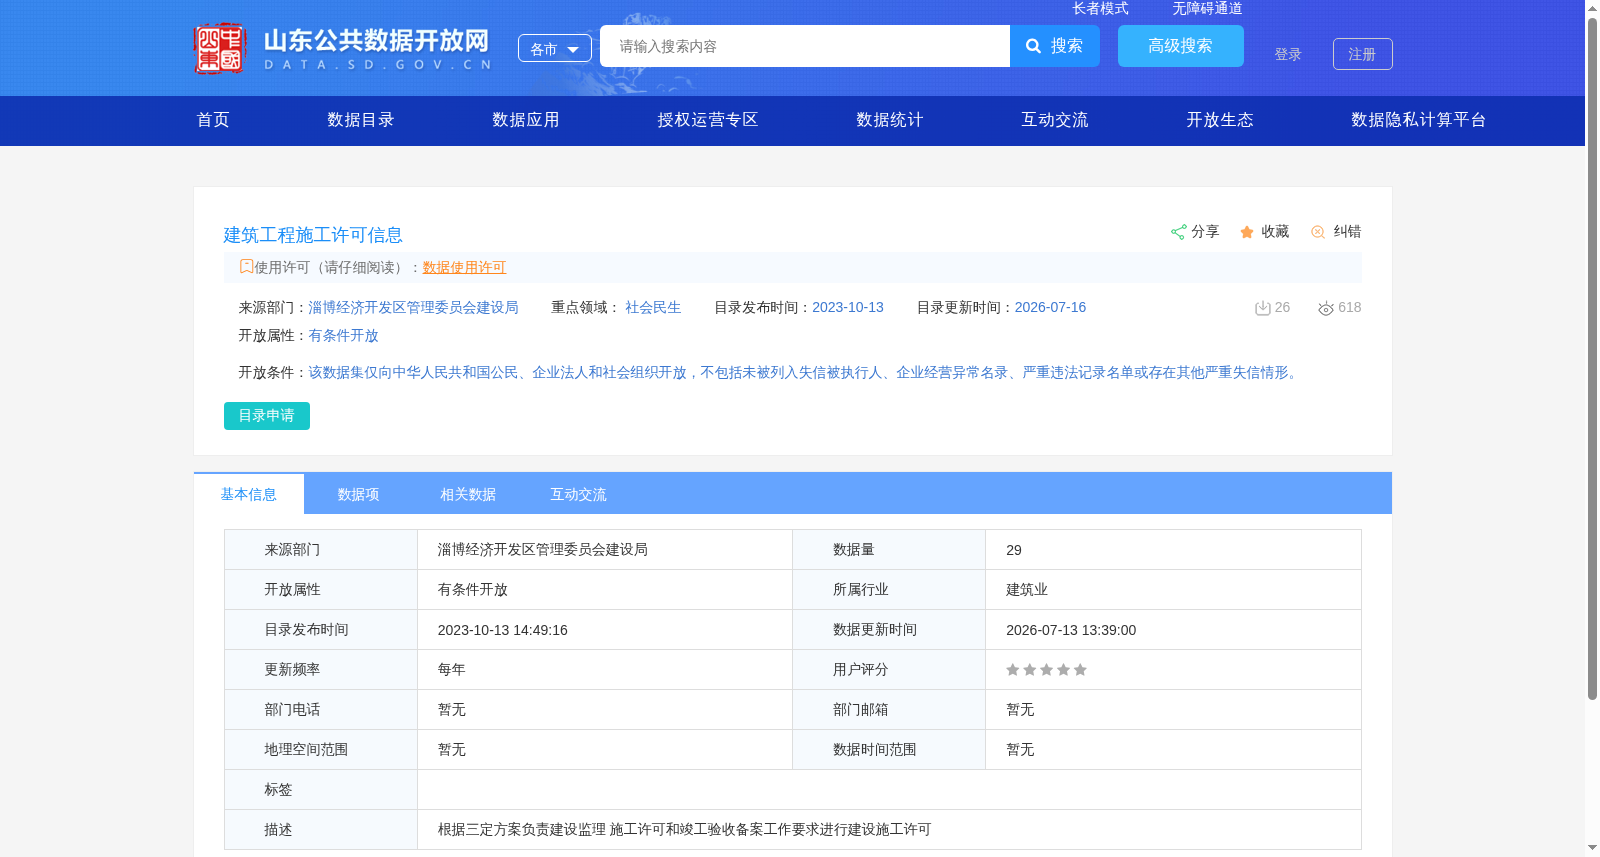Click the description text beginning 根据三定方案
This screenshot has width=1600, height=857.
point(684,830)
